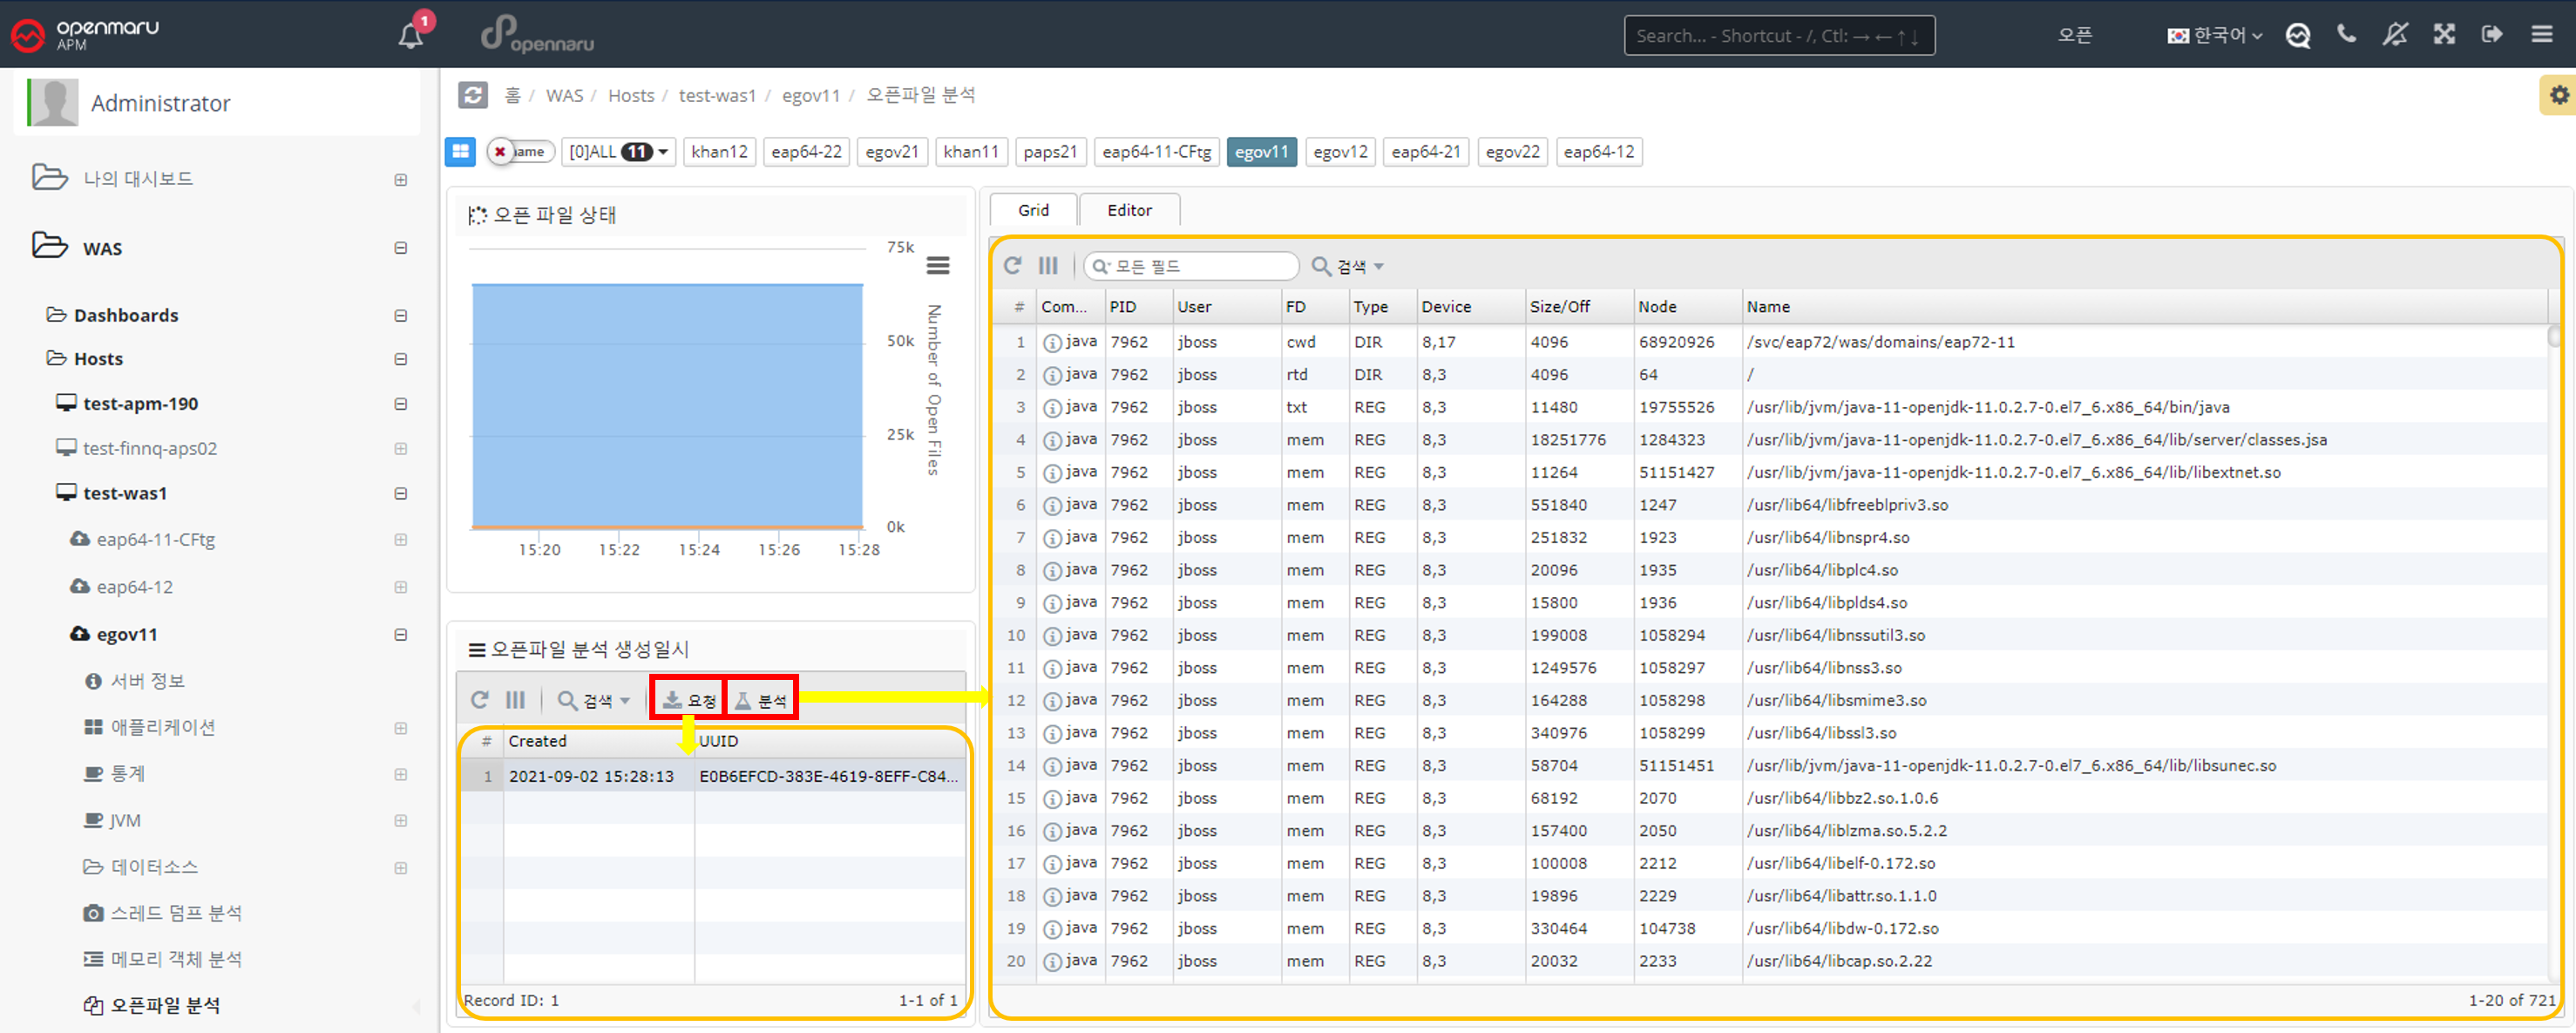Switch to the Editor tab
Viewport: 2576px width, 1033px height.
[x=1129, y=210]
